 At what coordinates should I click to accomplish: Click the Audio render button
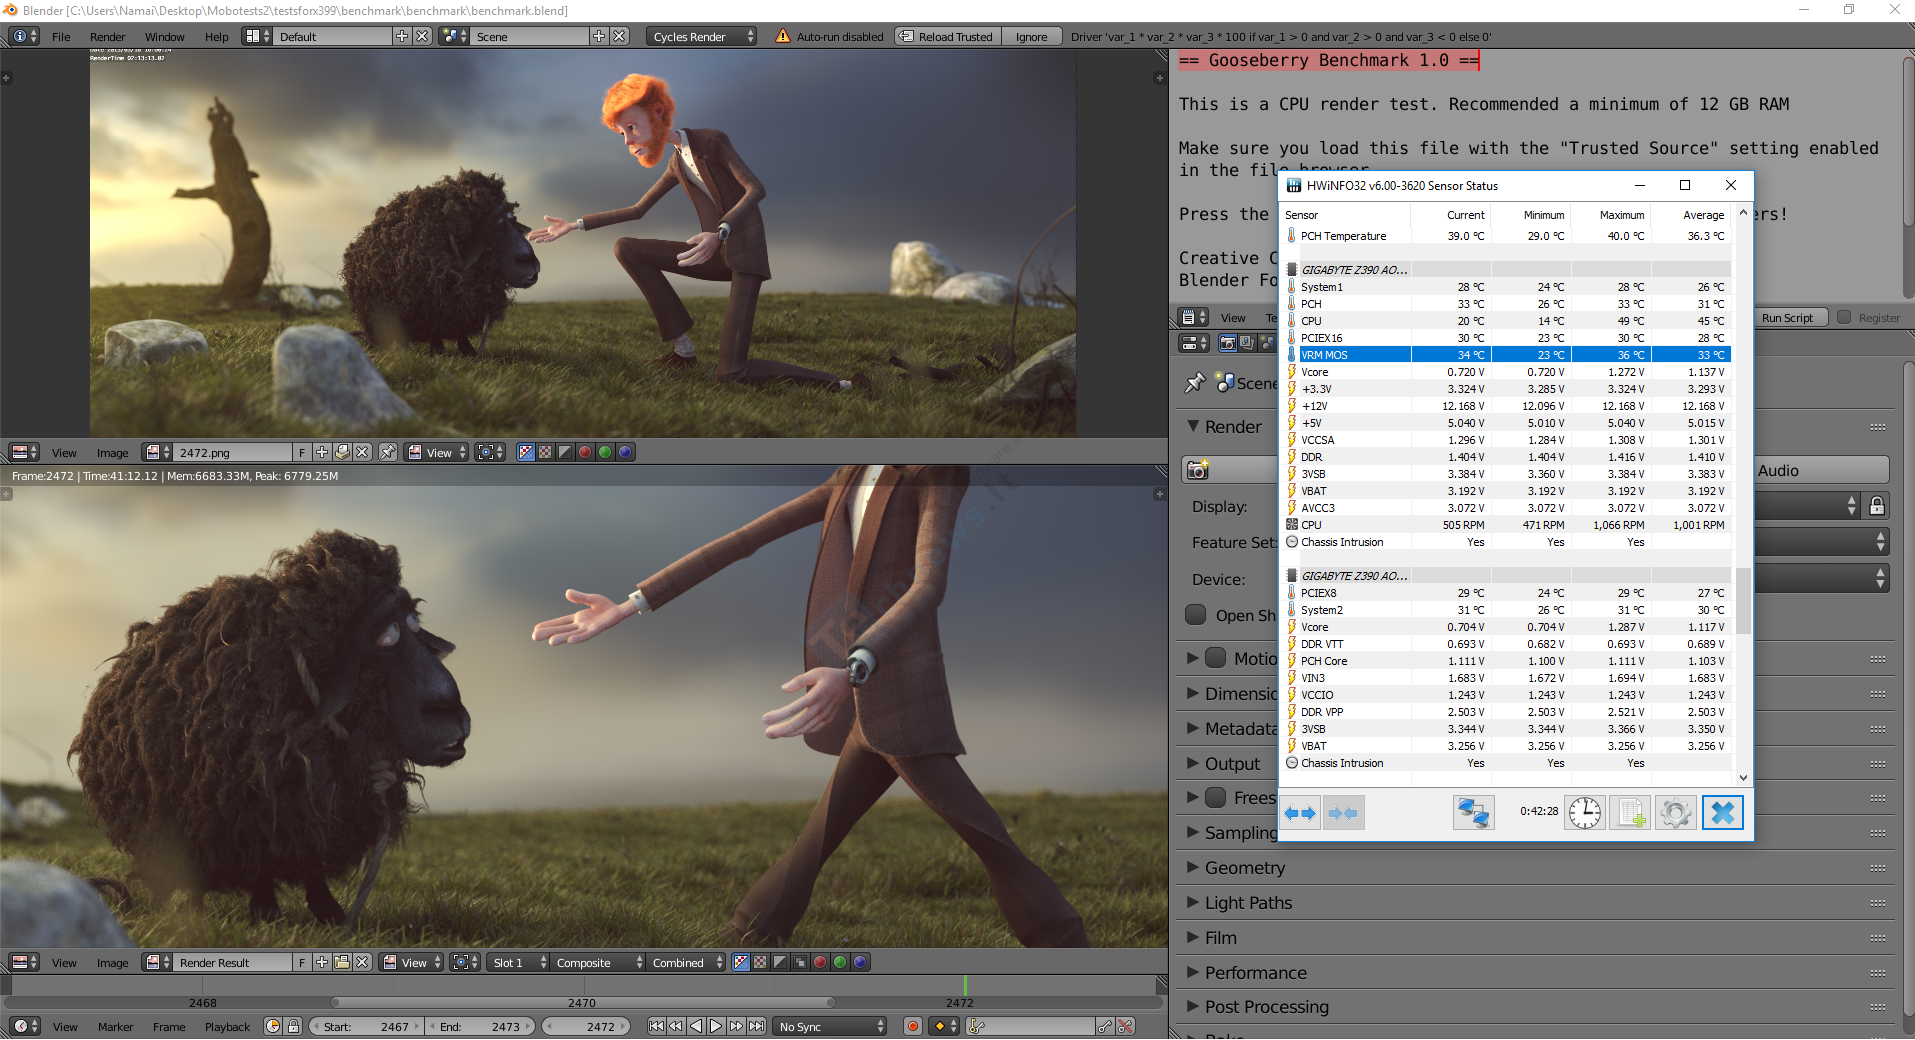[x=1822, y=470]
